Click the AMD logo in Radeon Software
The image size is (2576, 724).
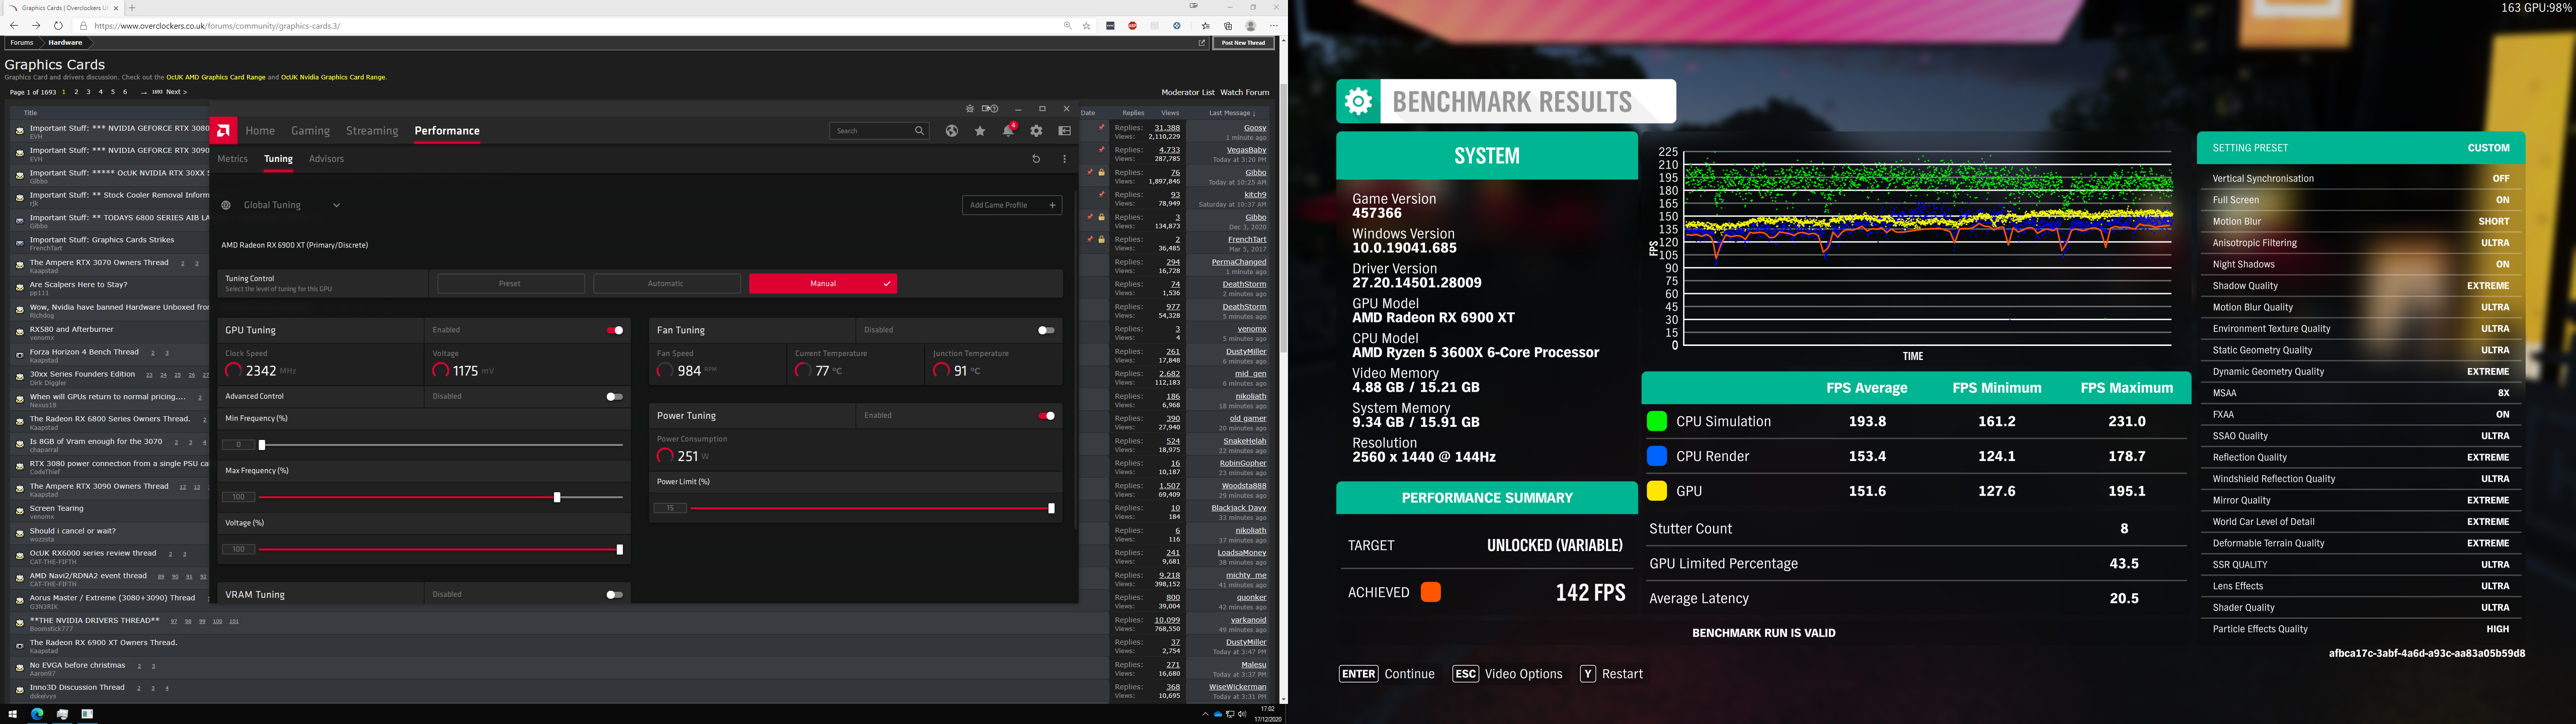(x=224, y=130)
